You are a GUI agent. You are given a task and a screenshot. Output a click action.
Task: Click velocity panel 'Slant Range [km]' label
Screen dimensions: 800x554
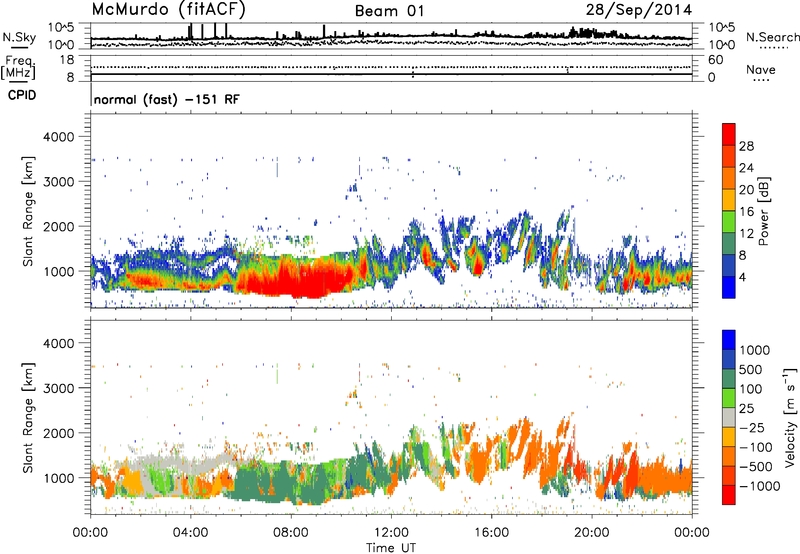28,418
